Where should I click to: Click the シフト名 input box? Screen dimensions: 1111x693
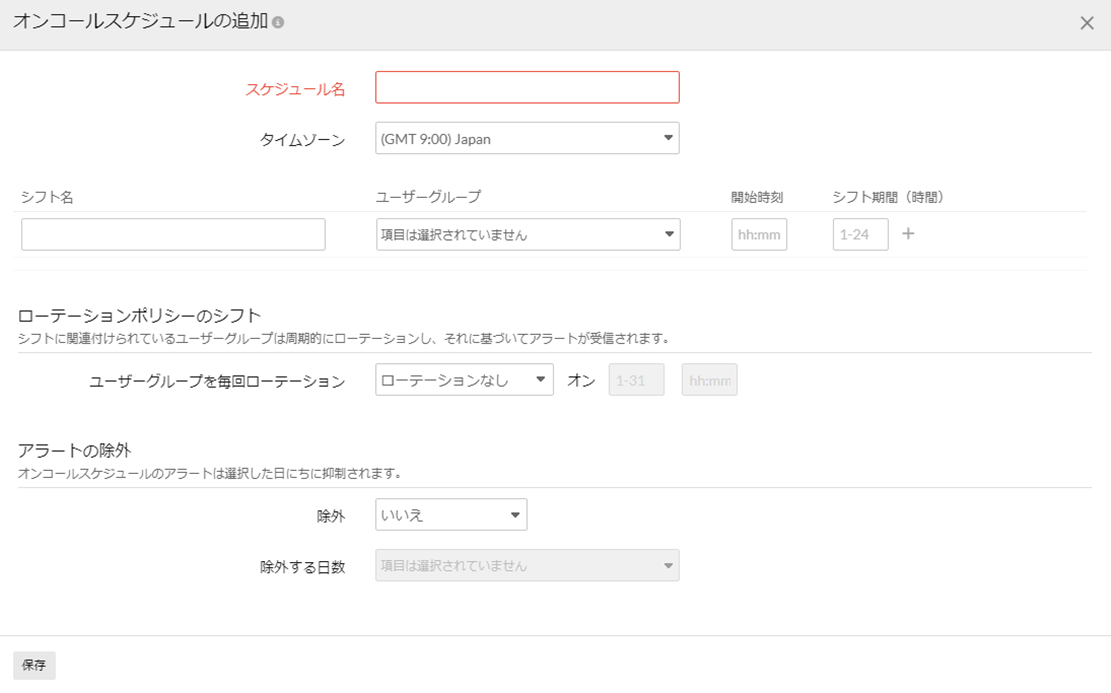tap(173, 235)
